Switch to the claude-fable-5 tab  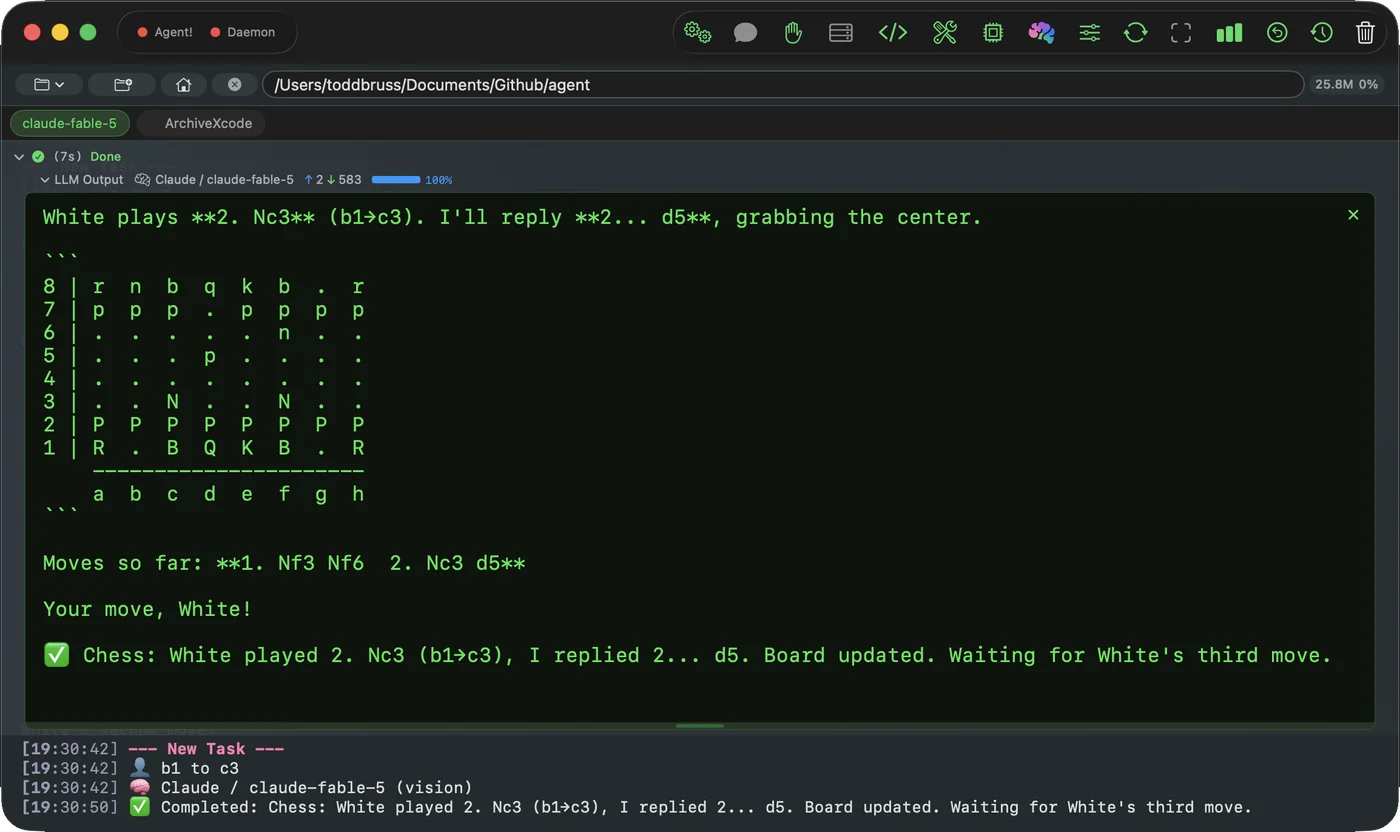[x=70, y=123]
